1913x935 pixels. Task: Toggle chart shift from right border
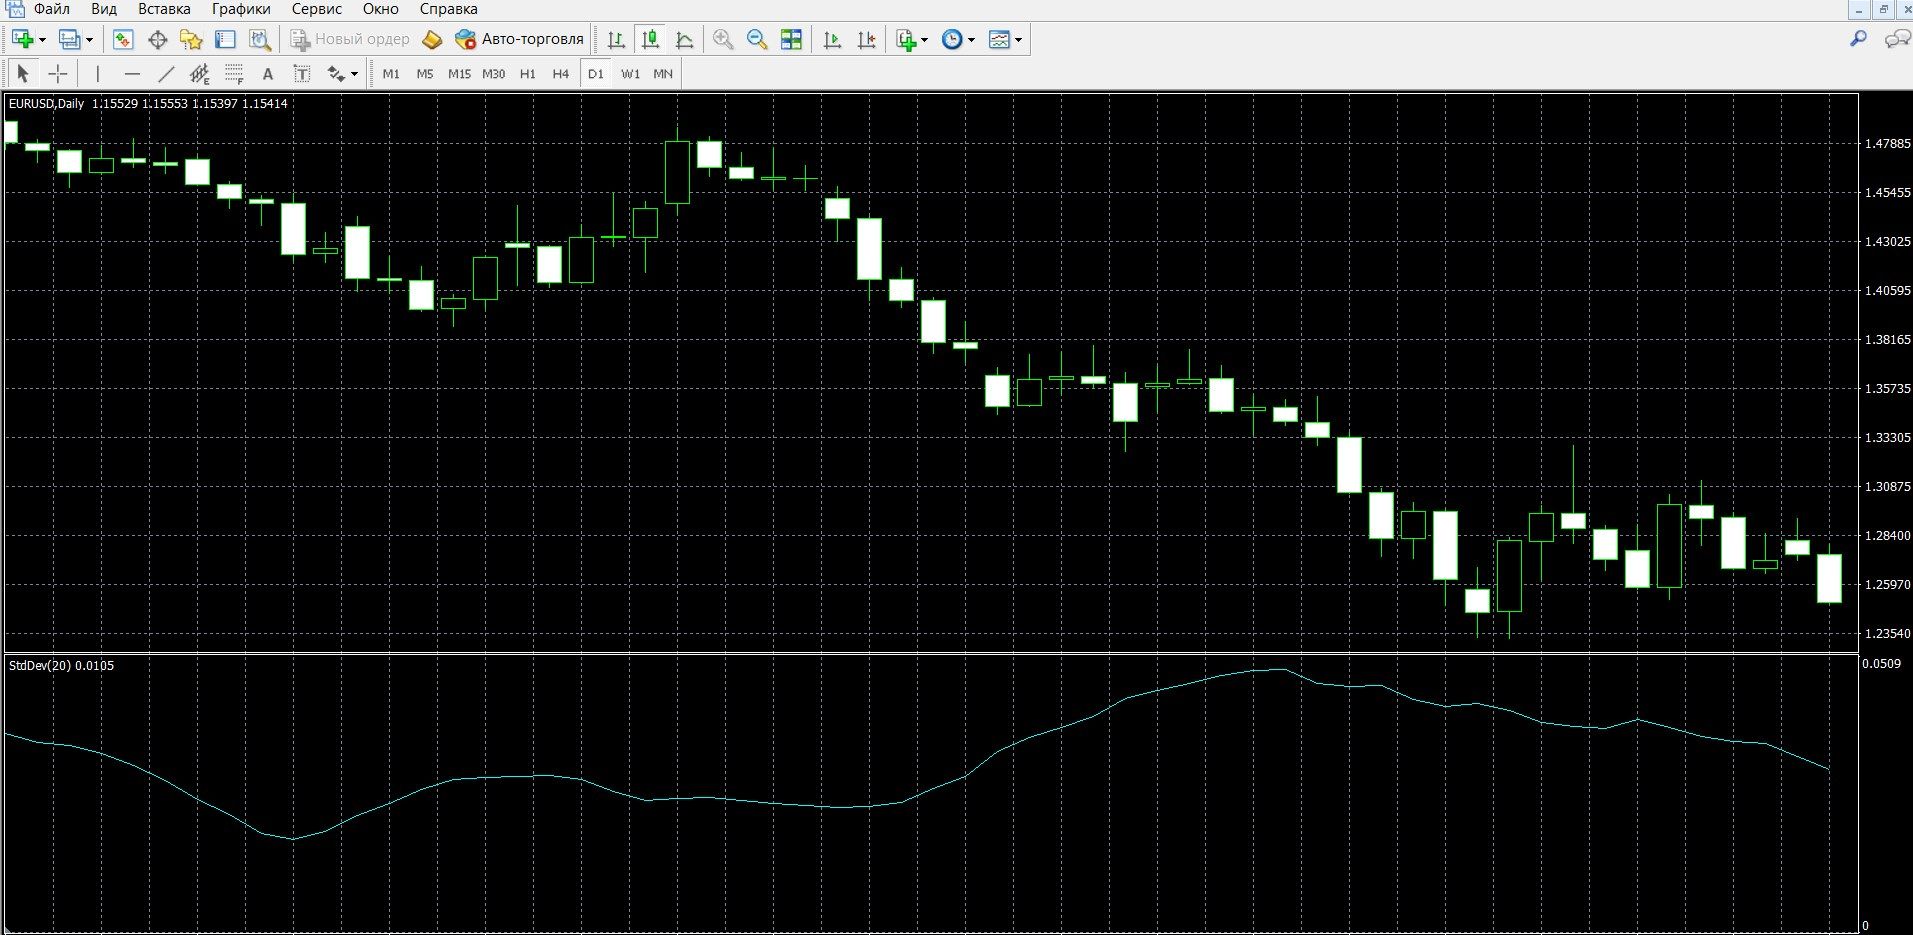point(866,39)
